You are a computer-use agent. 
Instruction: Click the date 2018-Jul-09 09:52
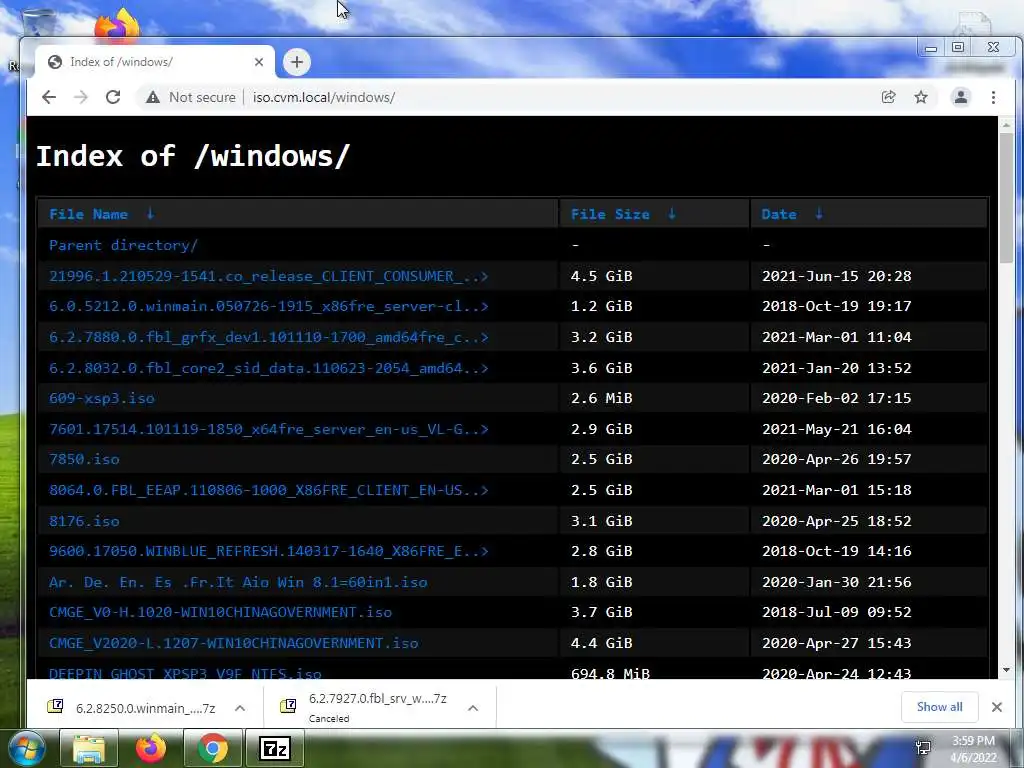[x=837, y=612]
